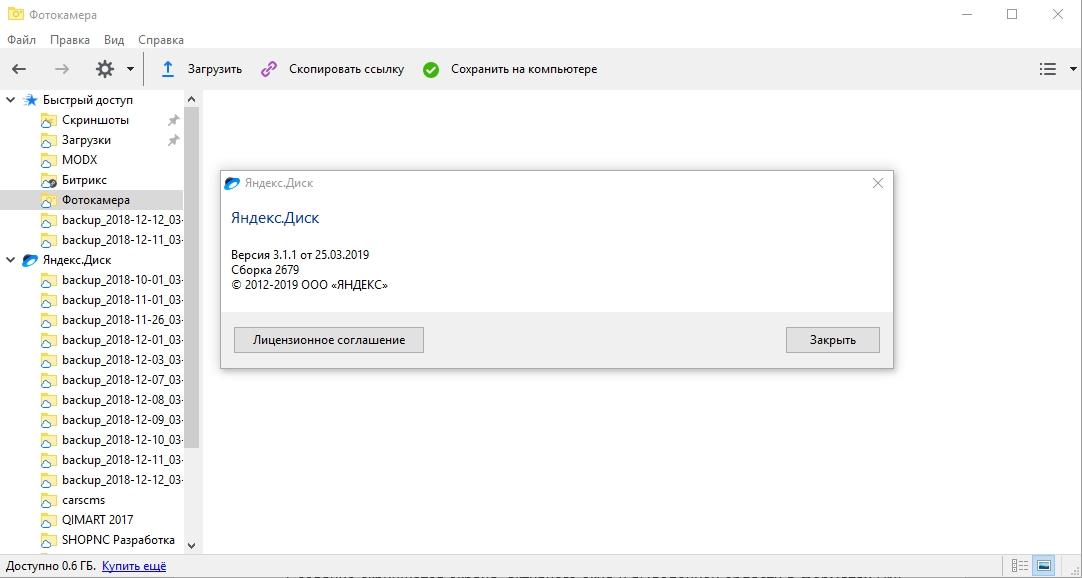Switch to large tiles view in status bar
The image size is (1082, 578).
click(x=1044, y=567)
